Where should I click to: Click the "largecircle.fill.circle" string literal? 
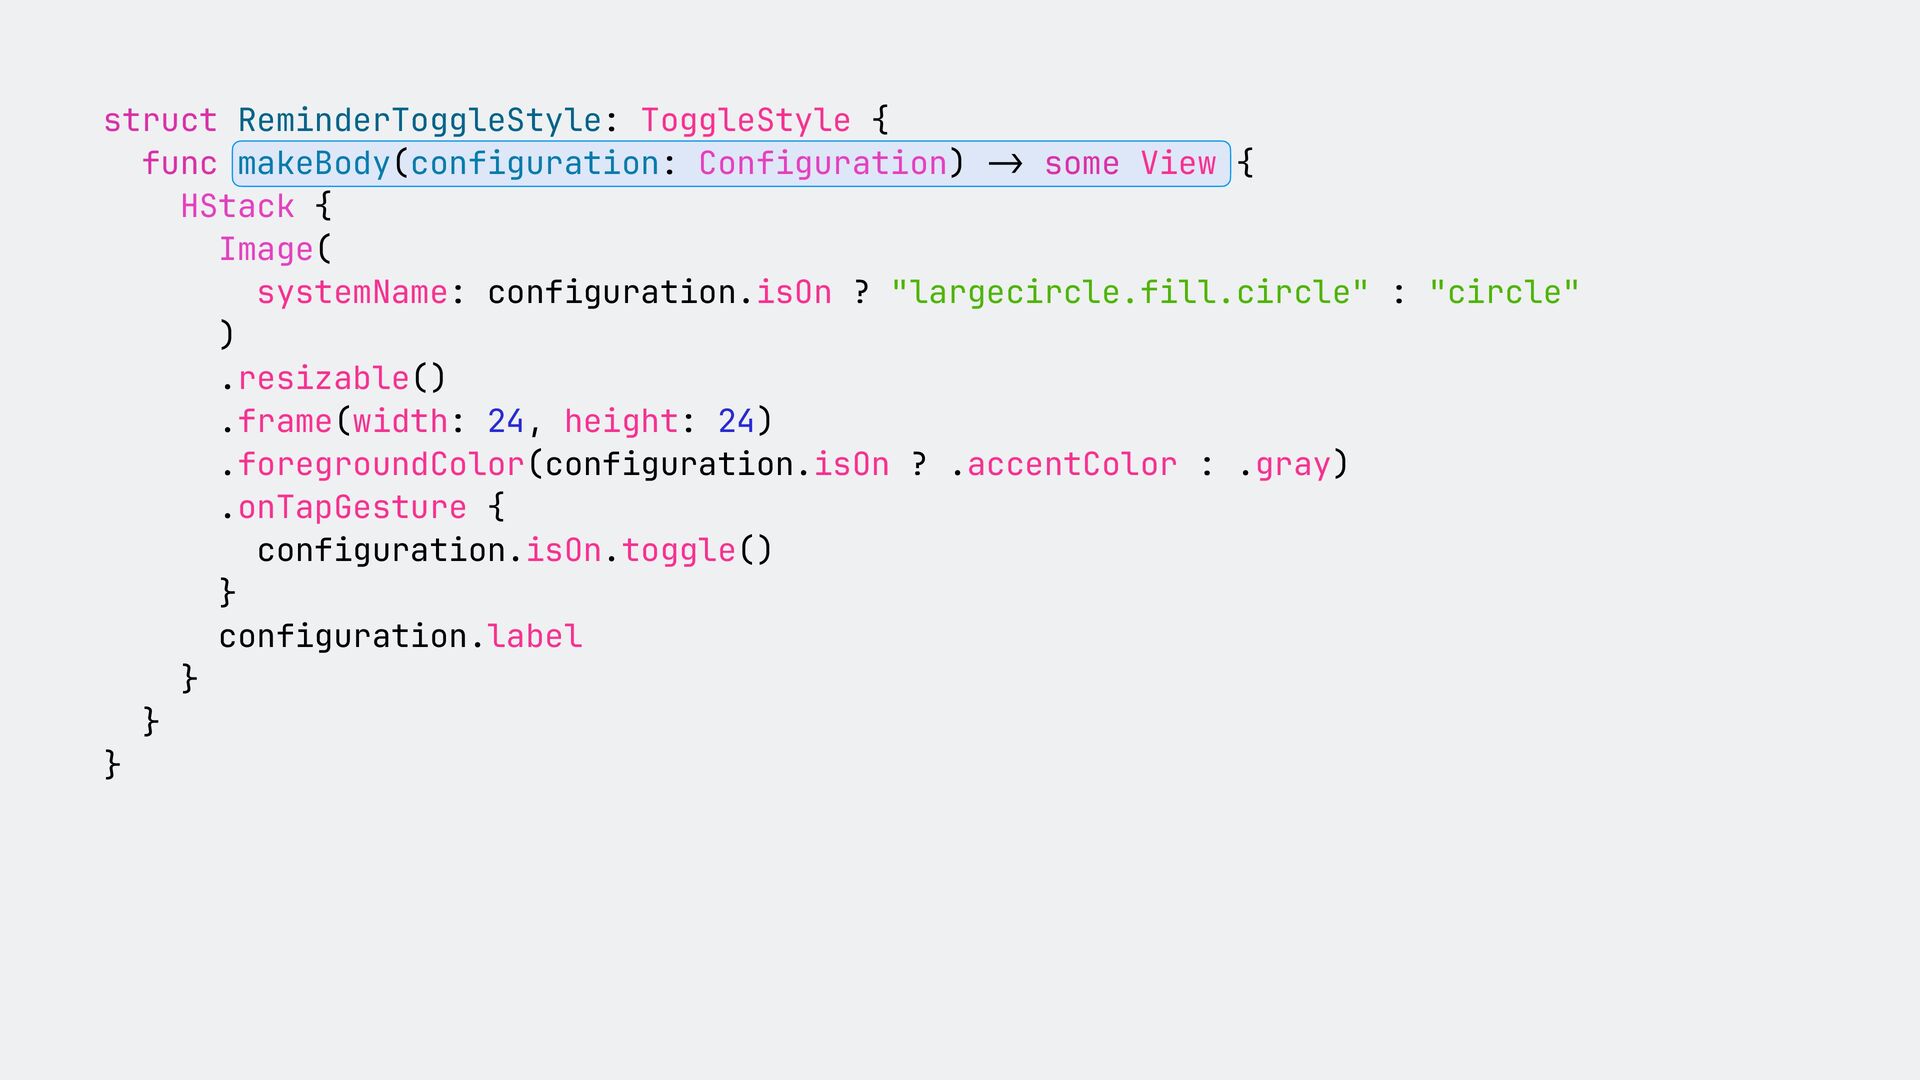pos(1129,292)
